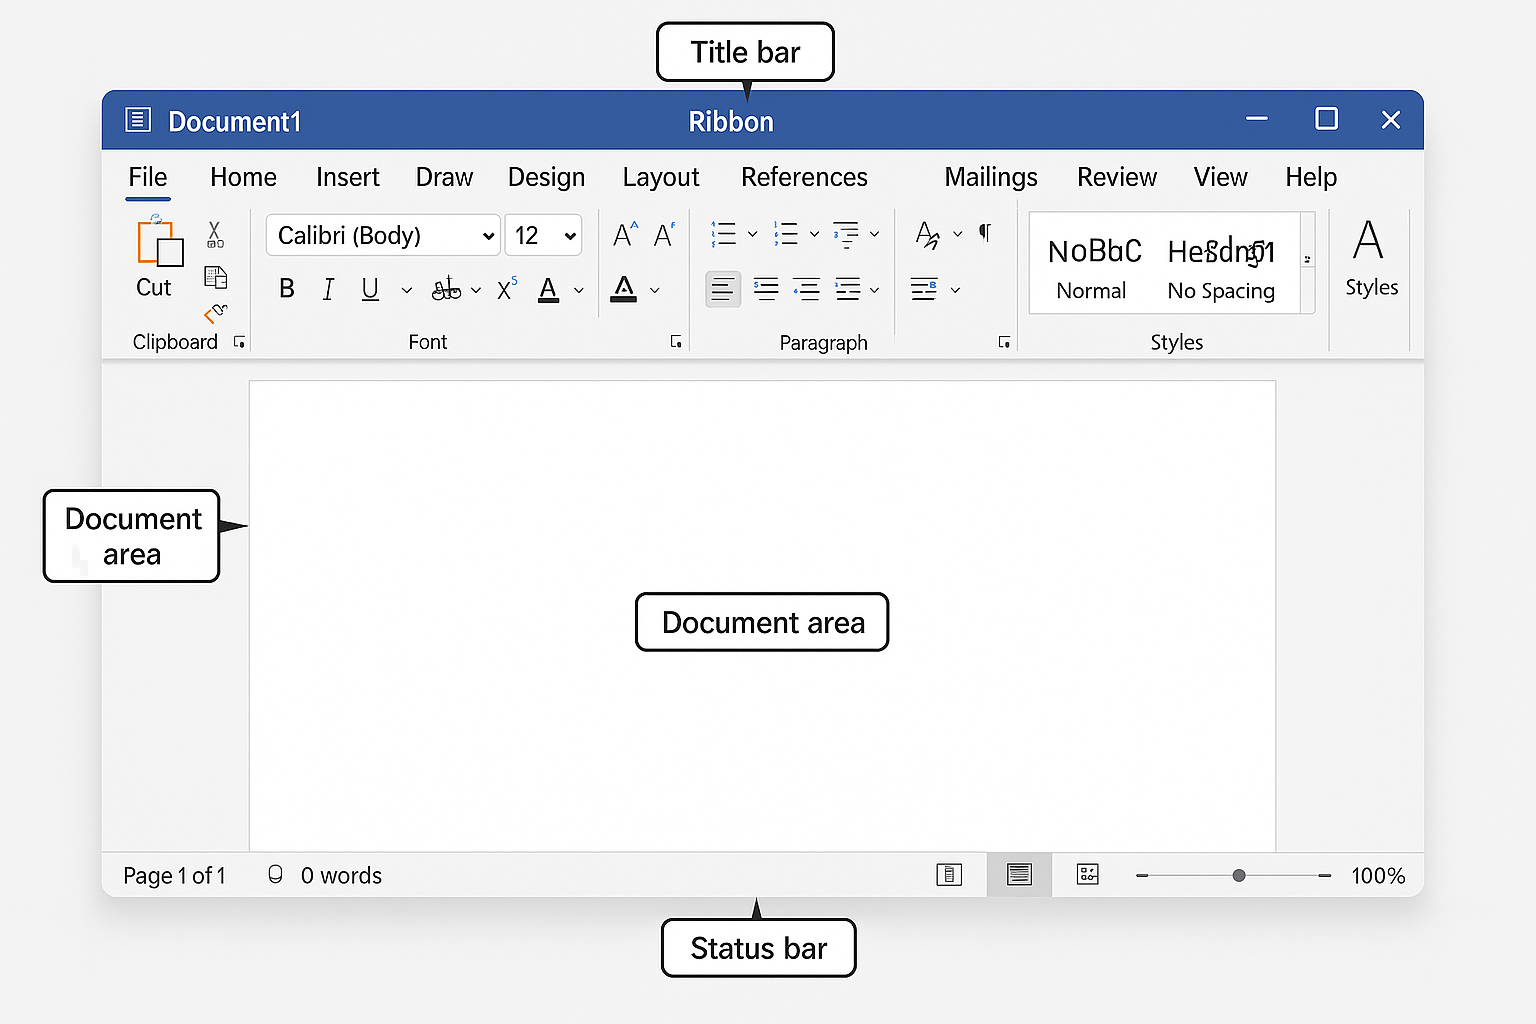Toggle Bold formatting
Viewport: 1536px width, 1024px height.
click(x=287, y=289)
